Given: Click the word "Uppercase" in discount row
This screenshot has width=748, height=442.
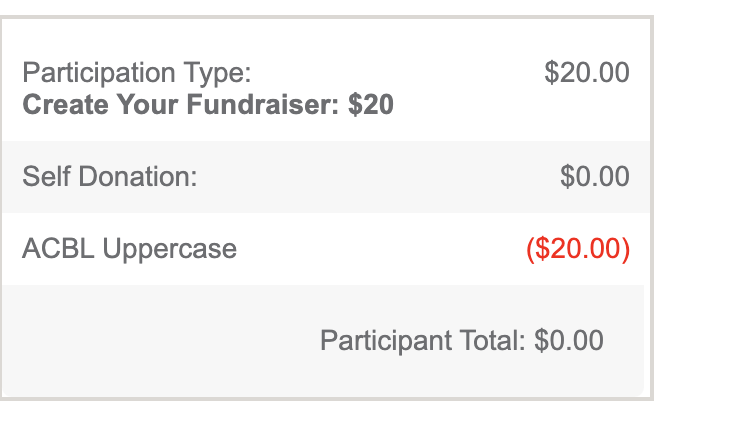Looking at the screenshot, I should [170, 248].
